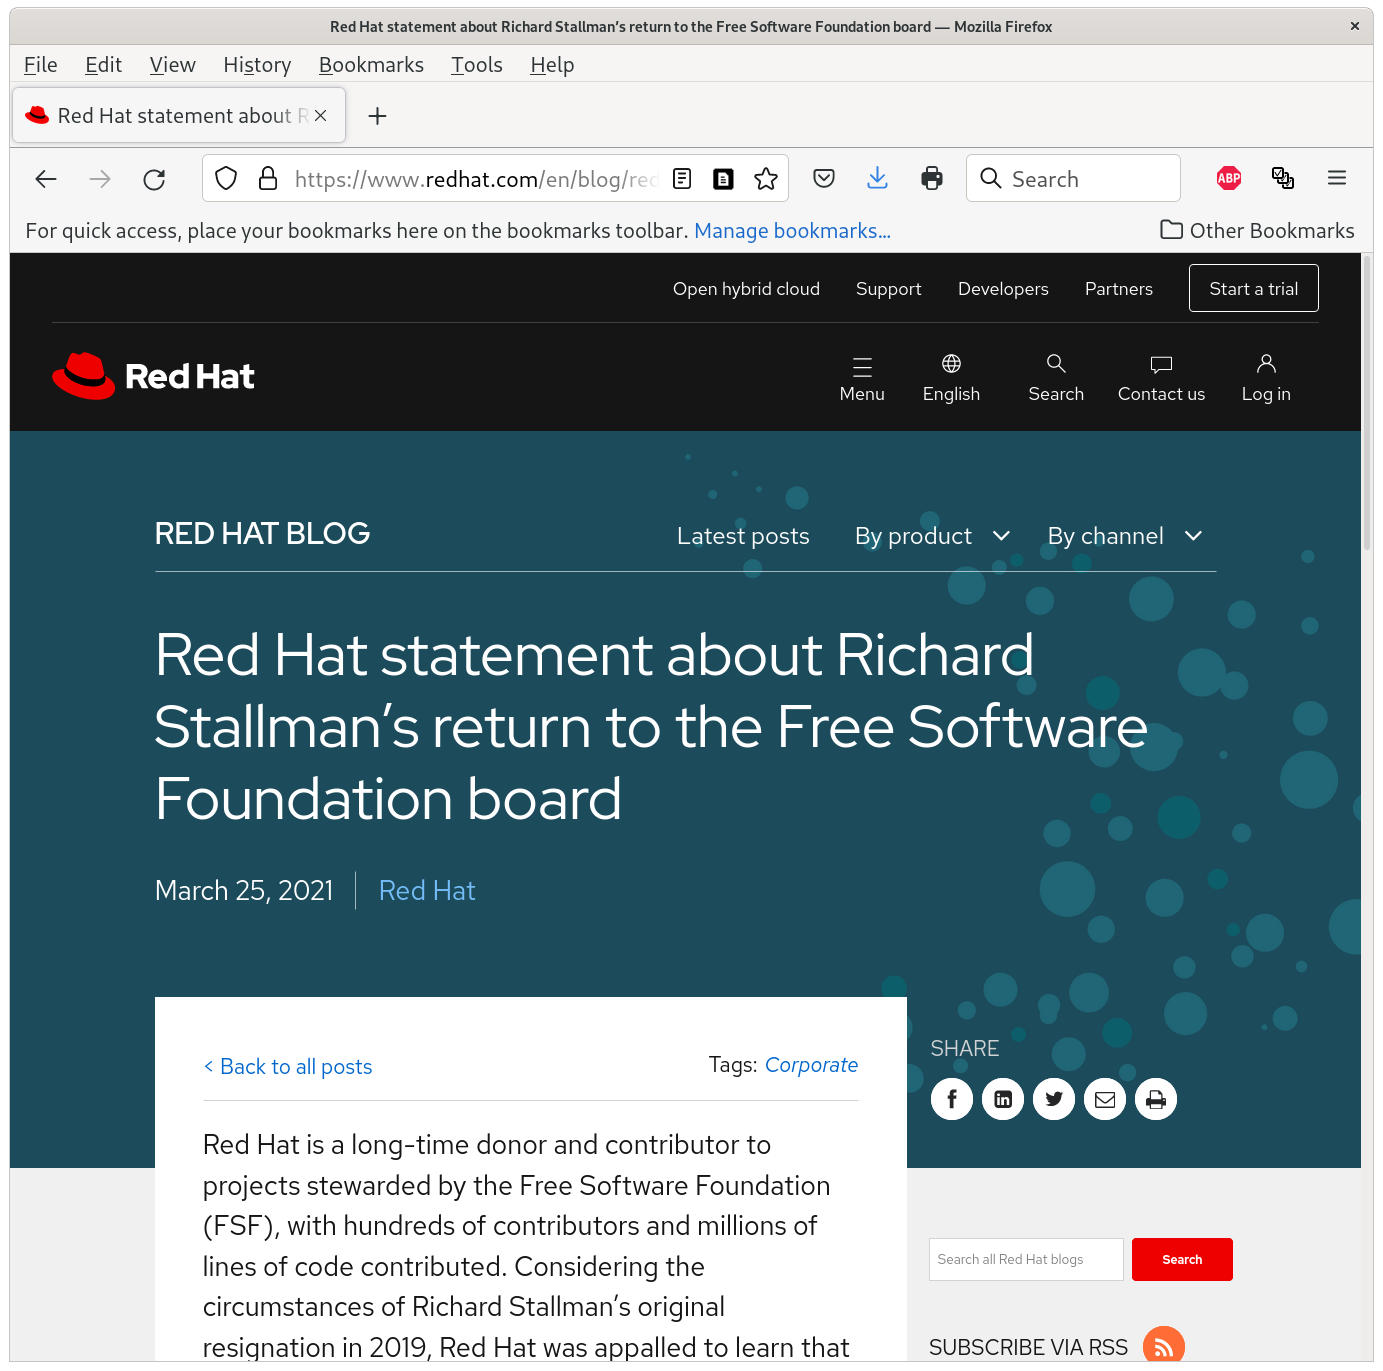Go to Latest posts
The height and width of the screenshot is (1371, 1383).
tap(743, 536)
